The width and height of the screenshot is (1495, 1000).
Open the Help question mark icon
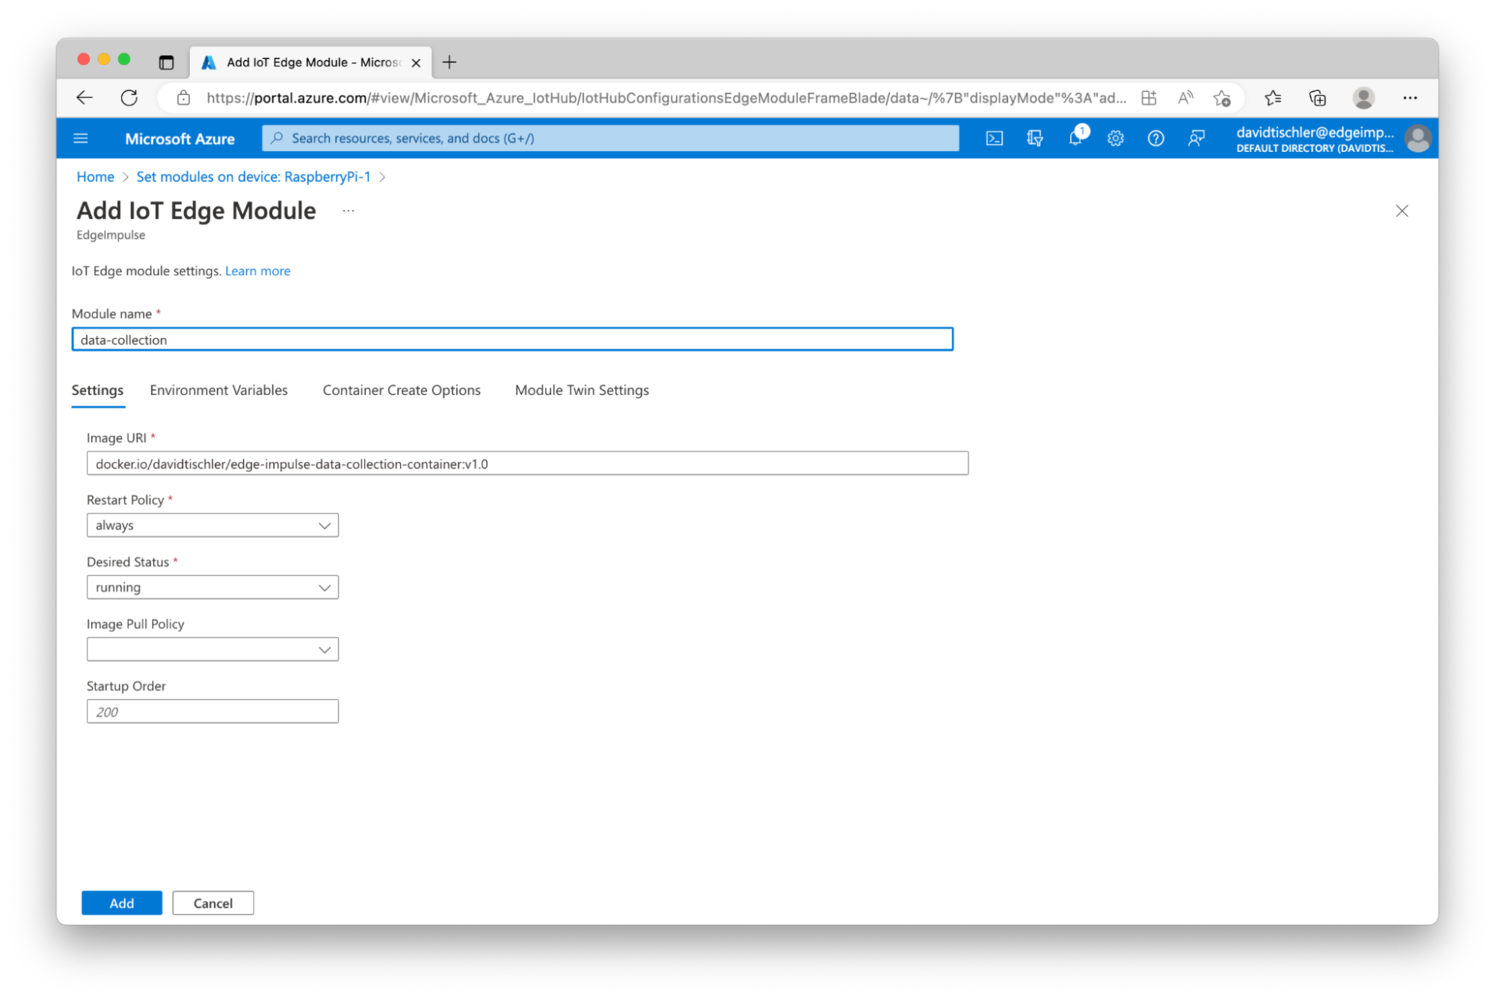(x=1155, y=138)
